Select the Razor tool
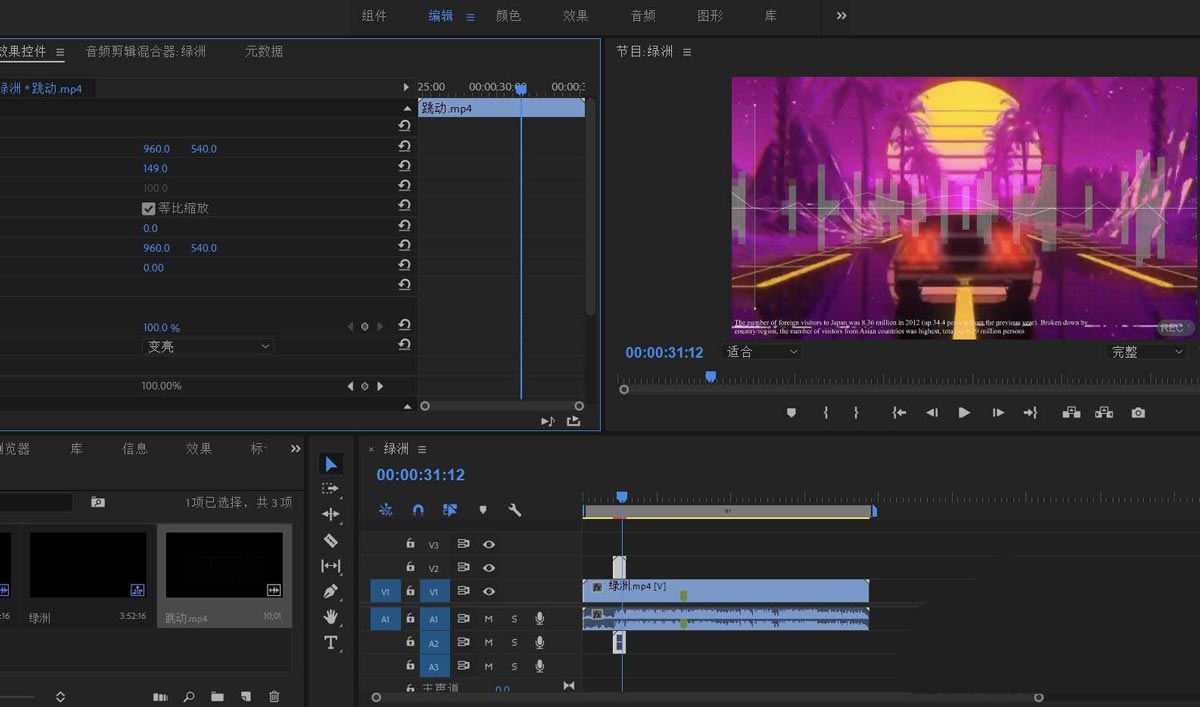The width and height of the screenshot is (1200, 707). [x=331, y=540]
